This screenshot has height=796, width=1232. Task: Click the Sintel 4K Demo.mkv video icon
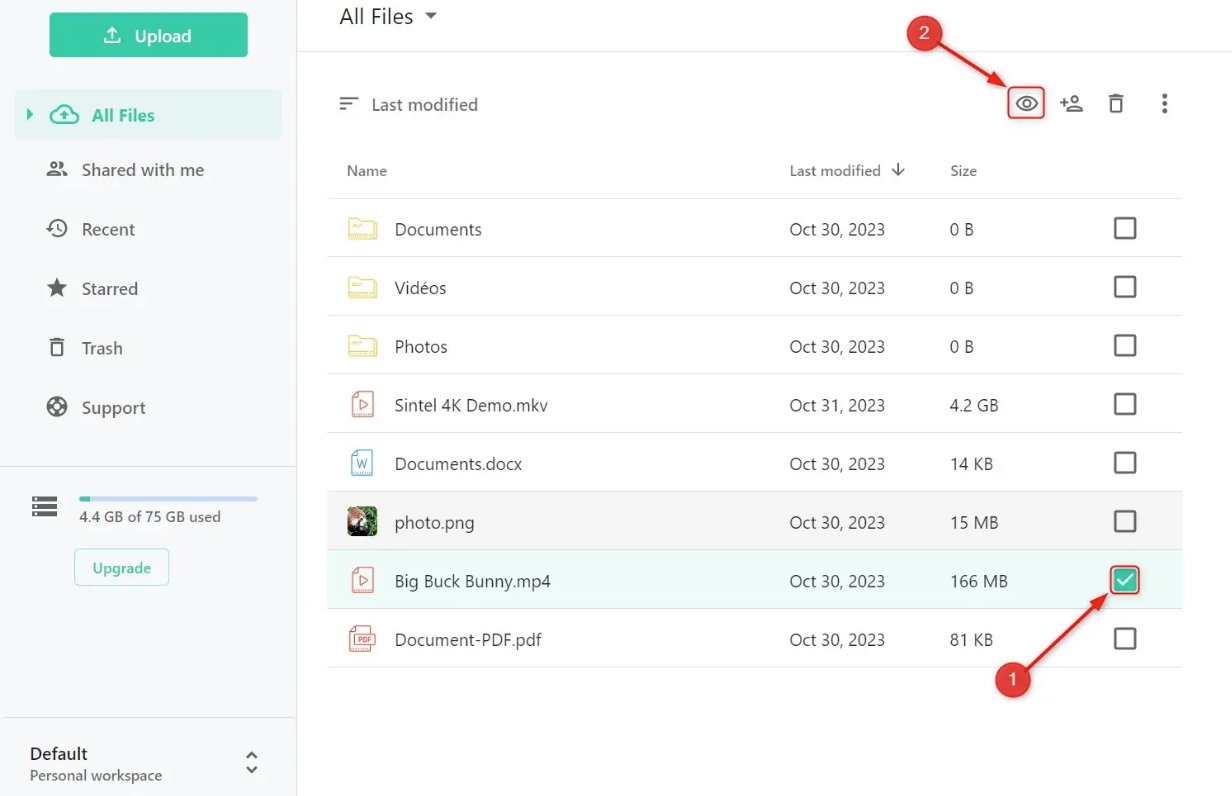(362, 405)
